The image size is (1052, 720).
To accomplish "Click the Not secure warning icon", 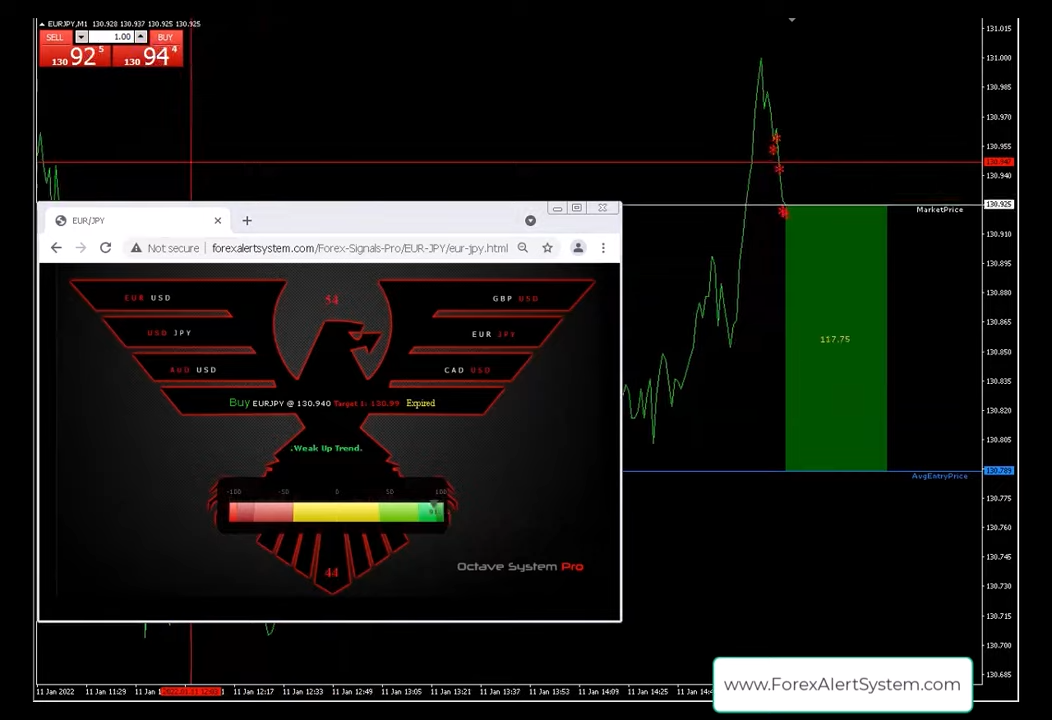I will 136,248.
